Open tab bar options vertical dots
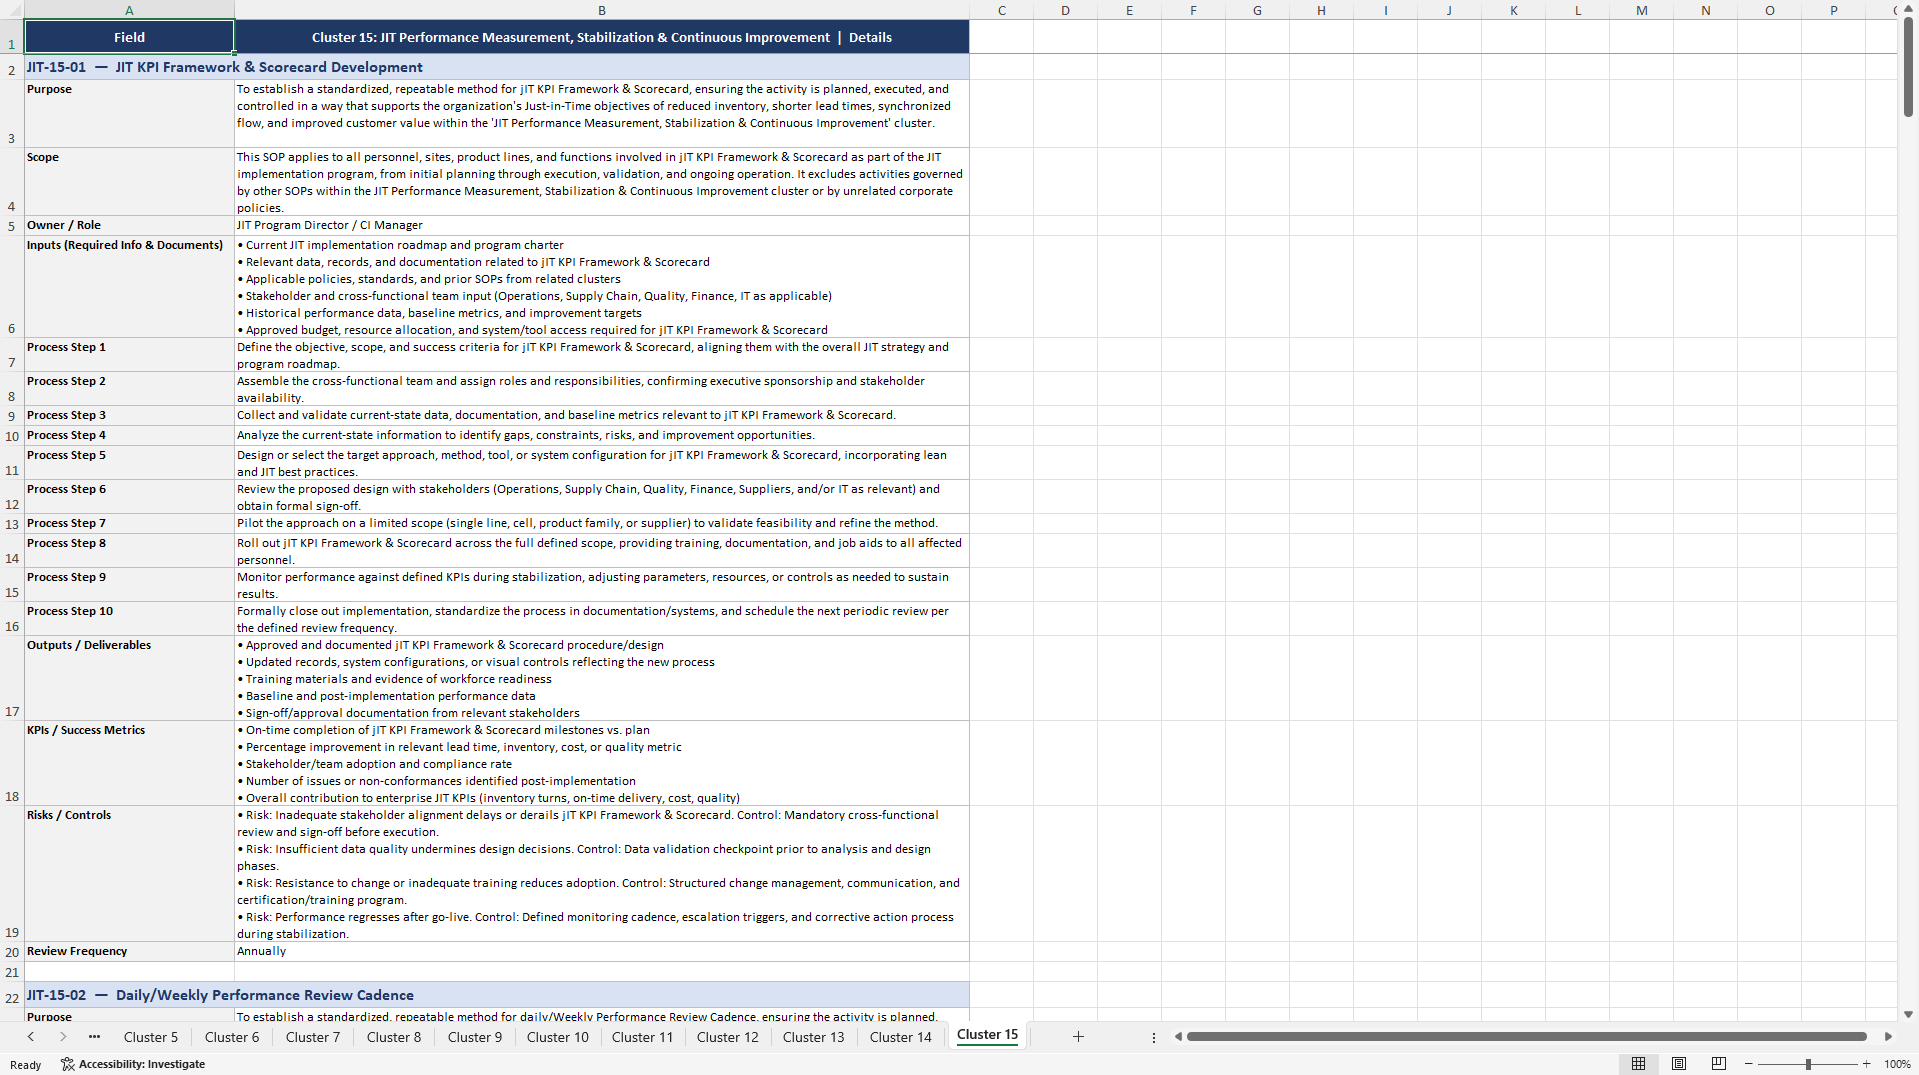 tap(1153, 1037)
